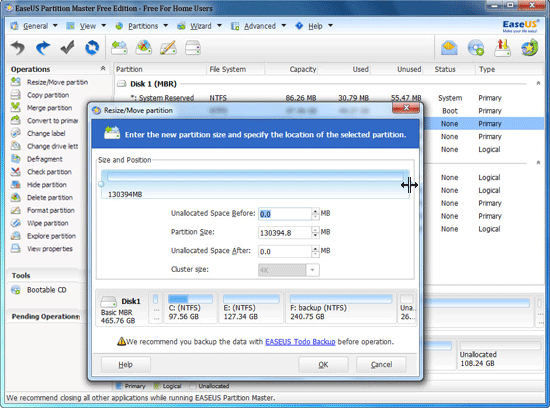Open the Partitions menu

pos(142,26)
